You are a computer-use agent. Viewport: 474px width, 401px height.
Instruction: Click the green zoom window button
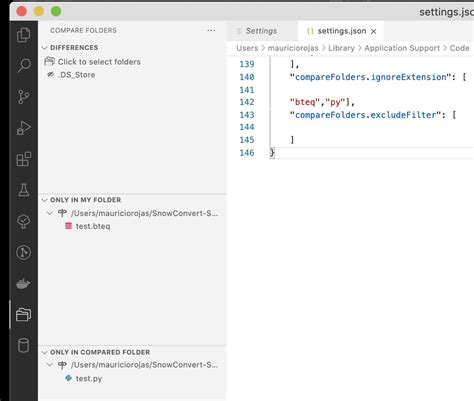coord(56,11)
